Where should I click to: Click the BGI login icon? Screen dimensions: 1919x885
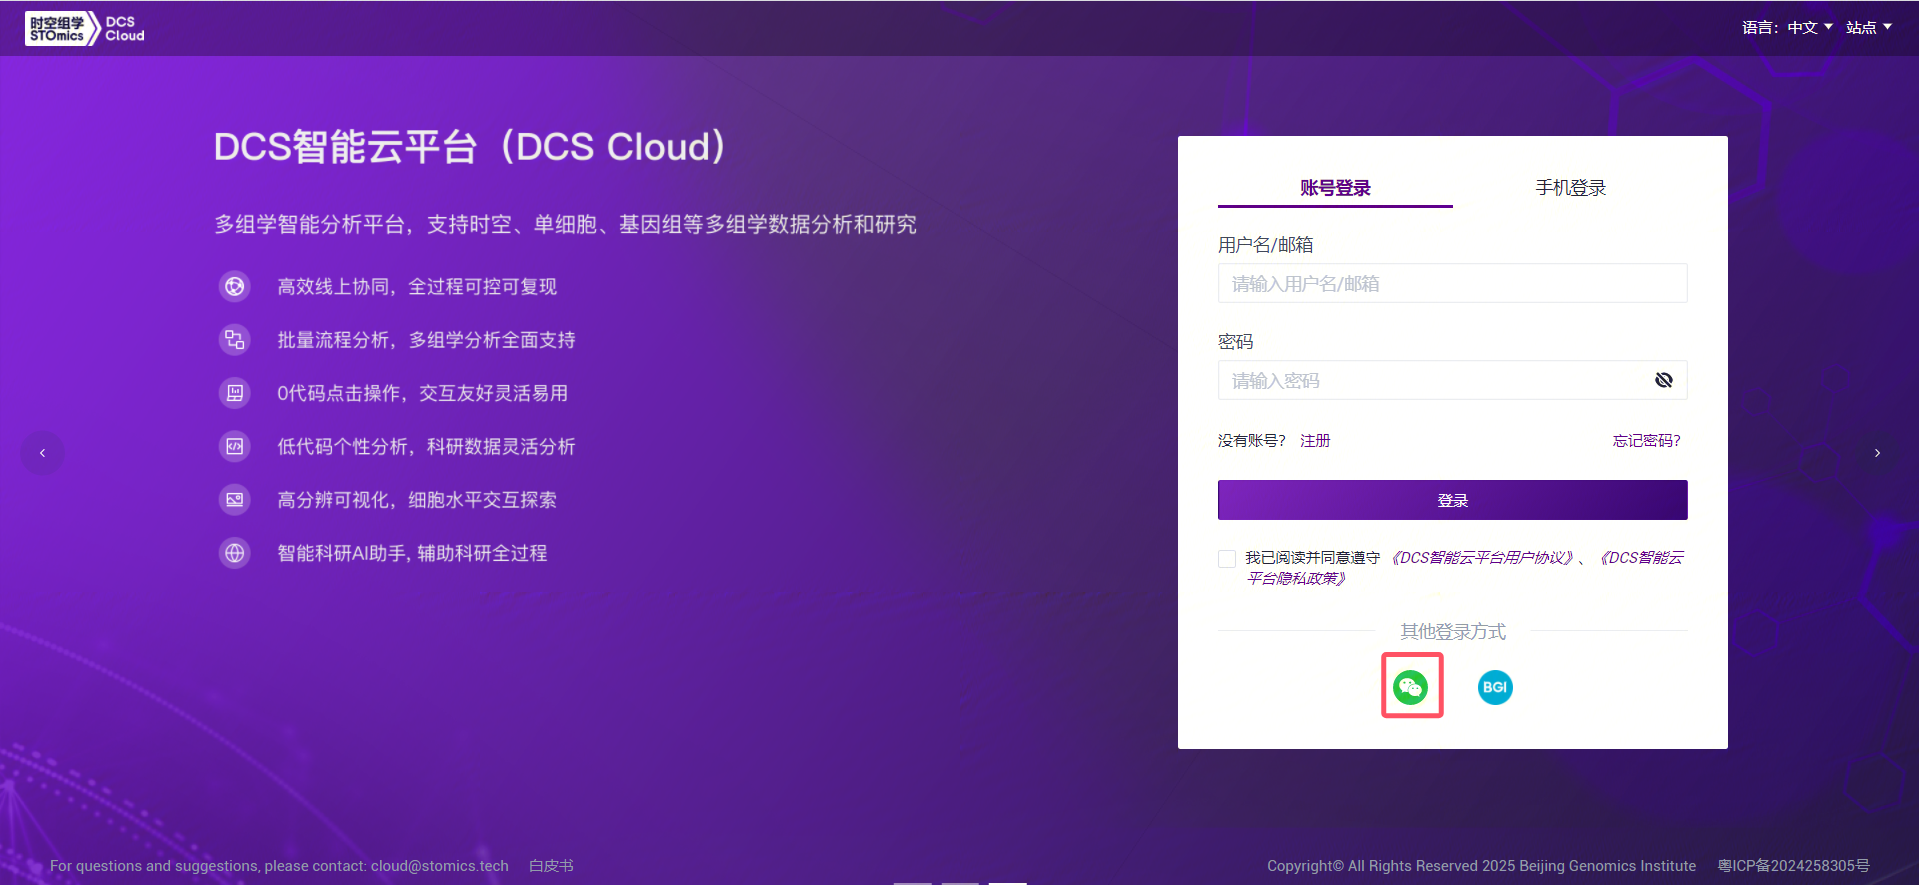(1495, 687)
